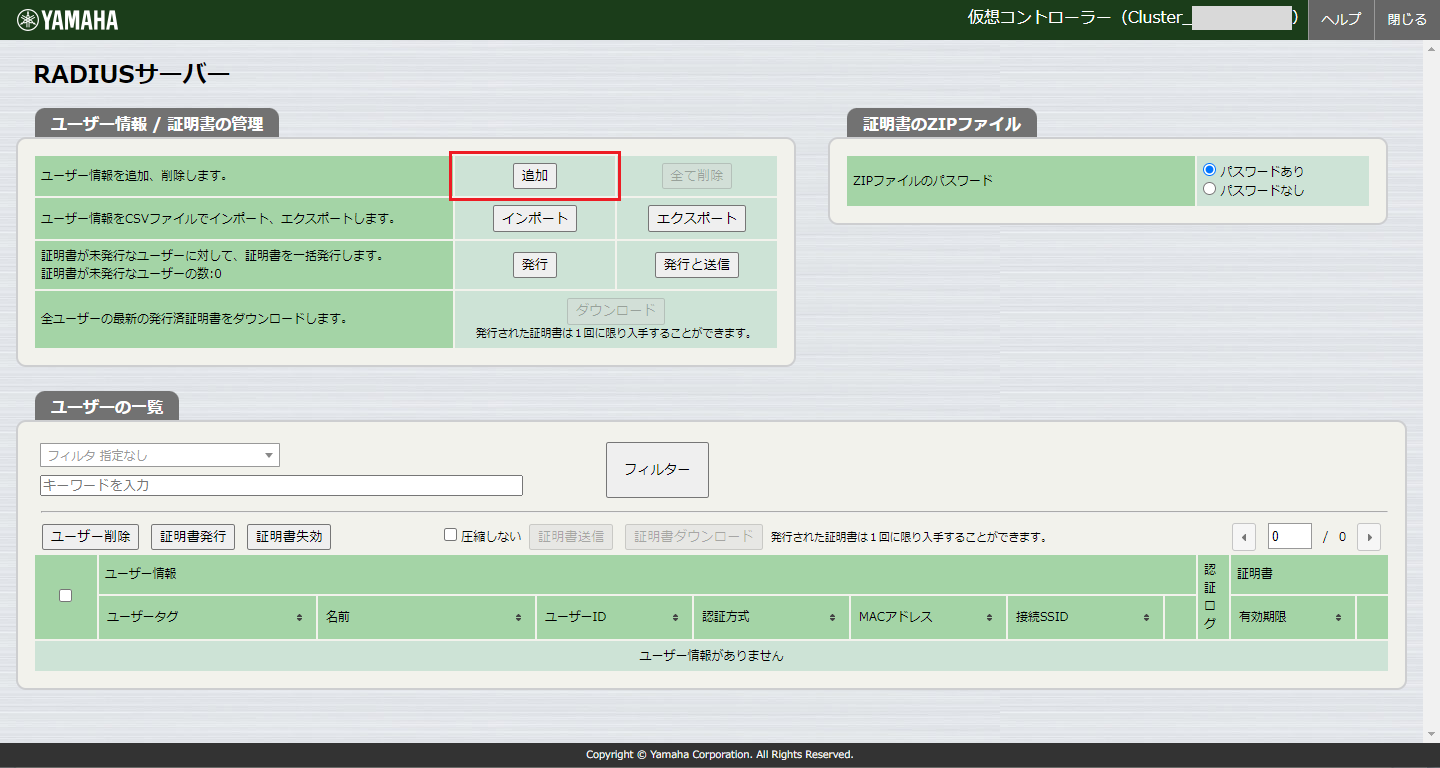Click the previous page arrow in user list

click(1243, 536)
